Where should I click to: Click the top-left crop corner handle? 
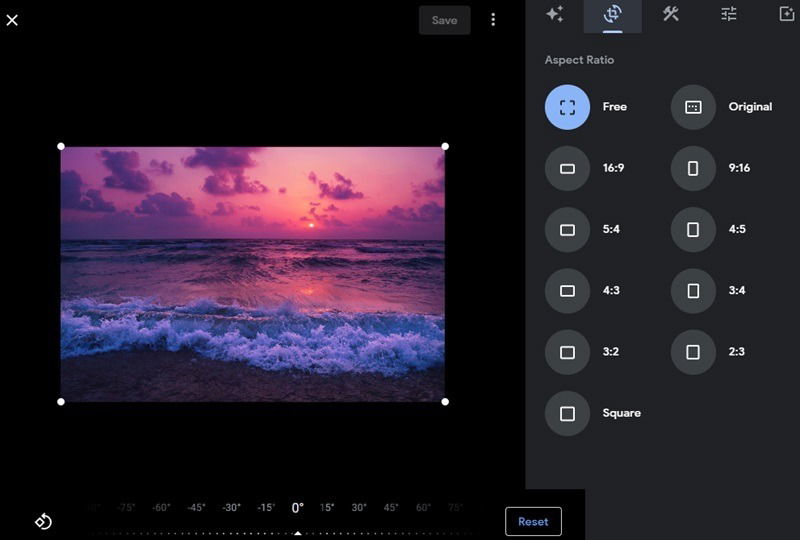tap(61, 146)
